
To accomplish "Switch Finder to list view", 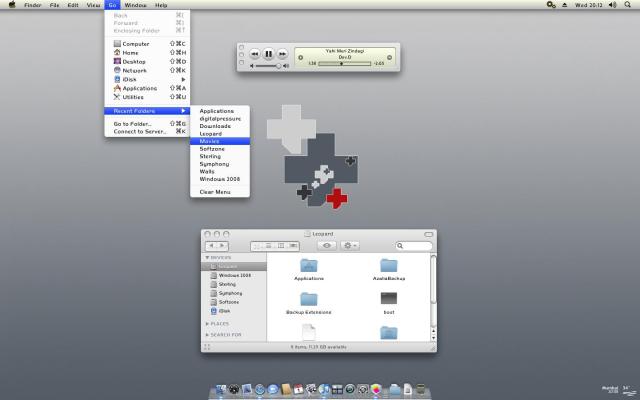I will click(x=269, y=246).
